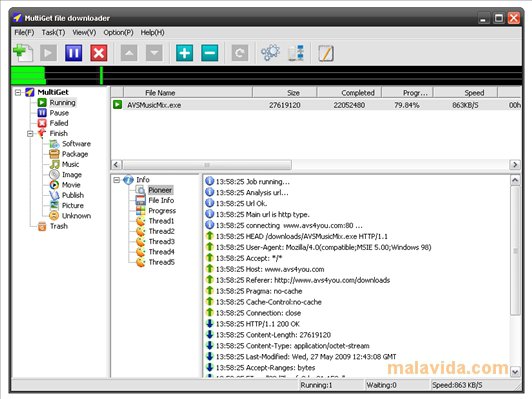Click the task list scroll right arrow
Viewport: 532px width, 399px height.
515,165
